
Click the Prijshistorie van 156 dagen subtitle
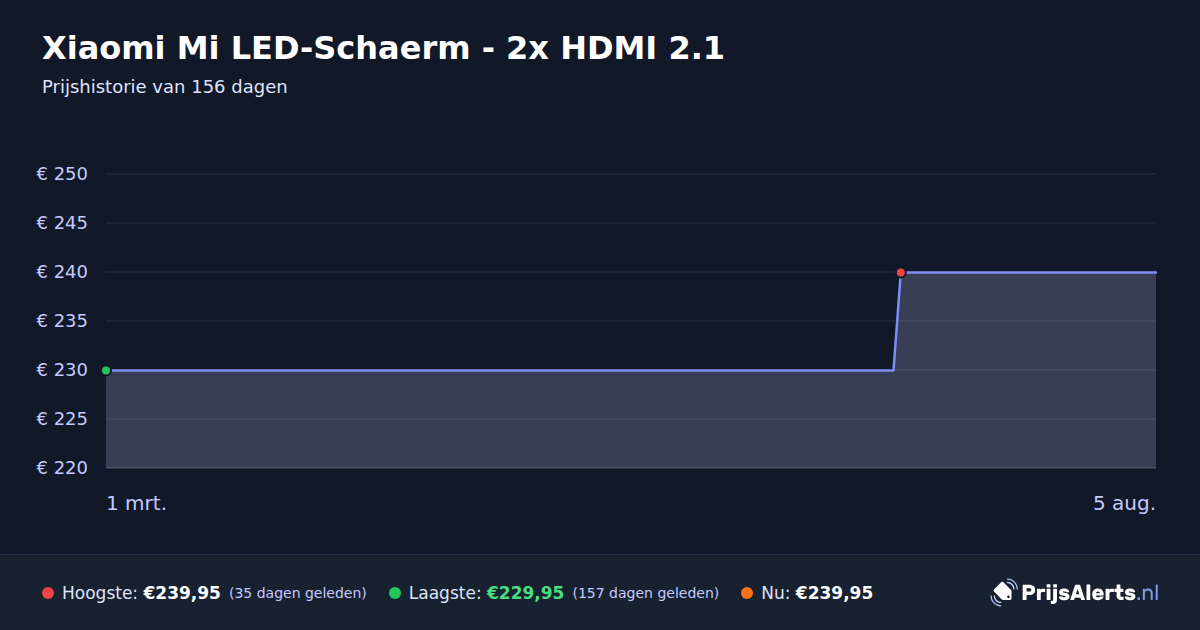165,87
